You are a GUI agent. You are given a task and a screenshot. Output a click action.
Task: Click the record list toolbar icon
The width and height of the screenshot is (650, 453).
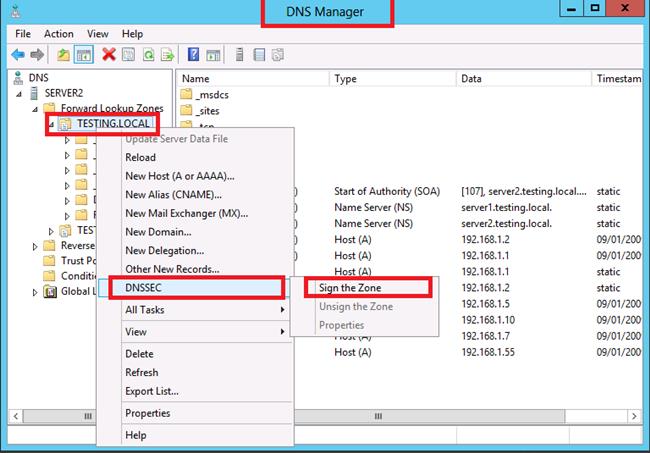259,55
